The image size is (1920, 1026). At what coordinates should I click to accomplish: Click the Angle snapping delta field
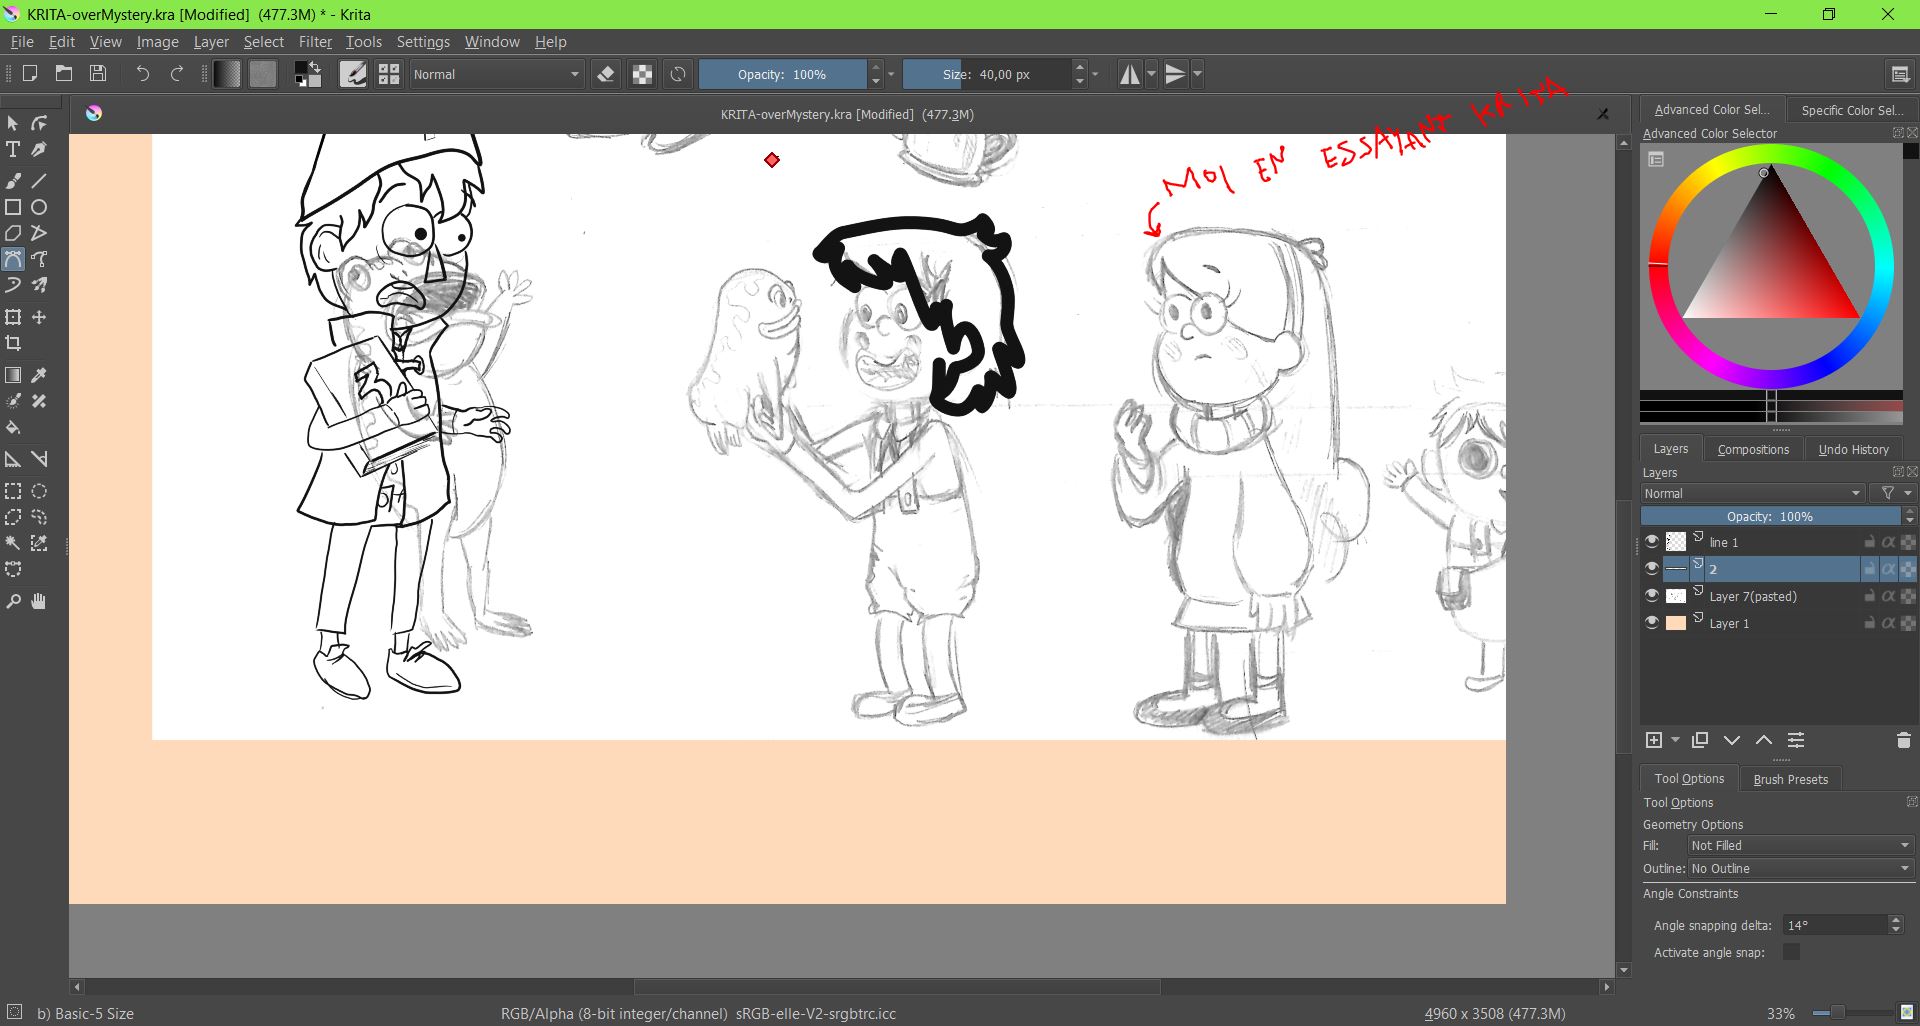pos(1835,925)
